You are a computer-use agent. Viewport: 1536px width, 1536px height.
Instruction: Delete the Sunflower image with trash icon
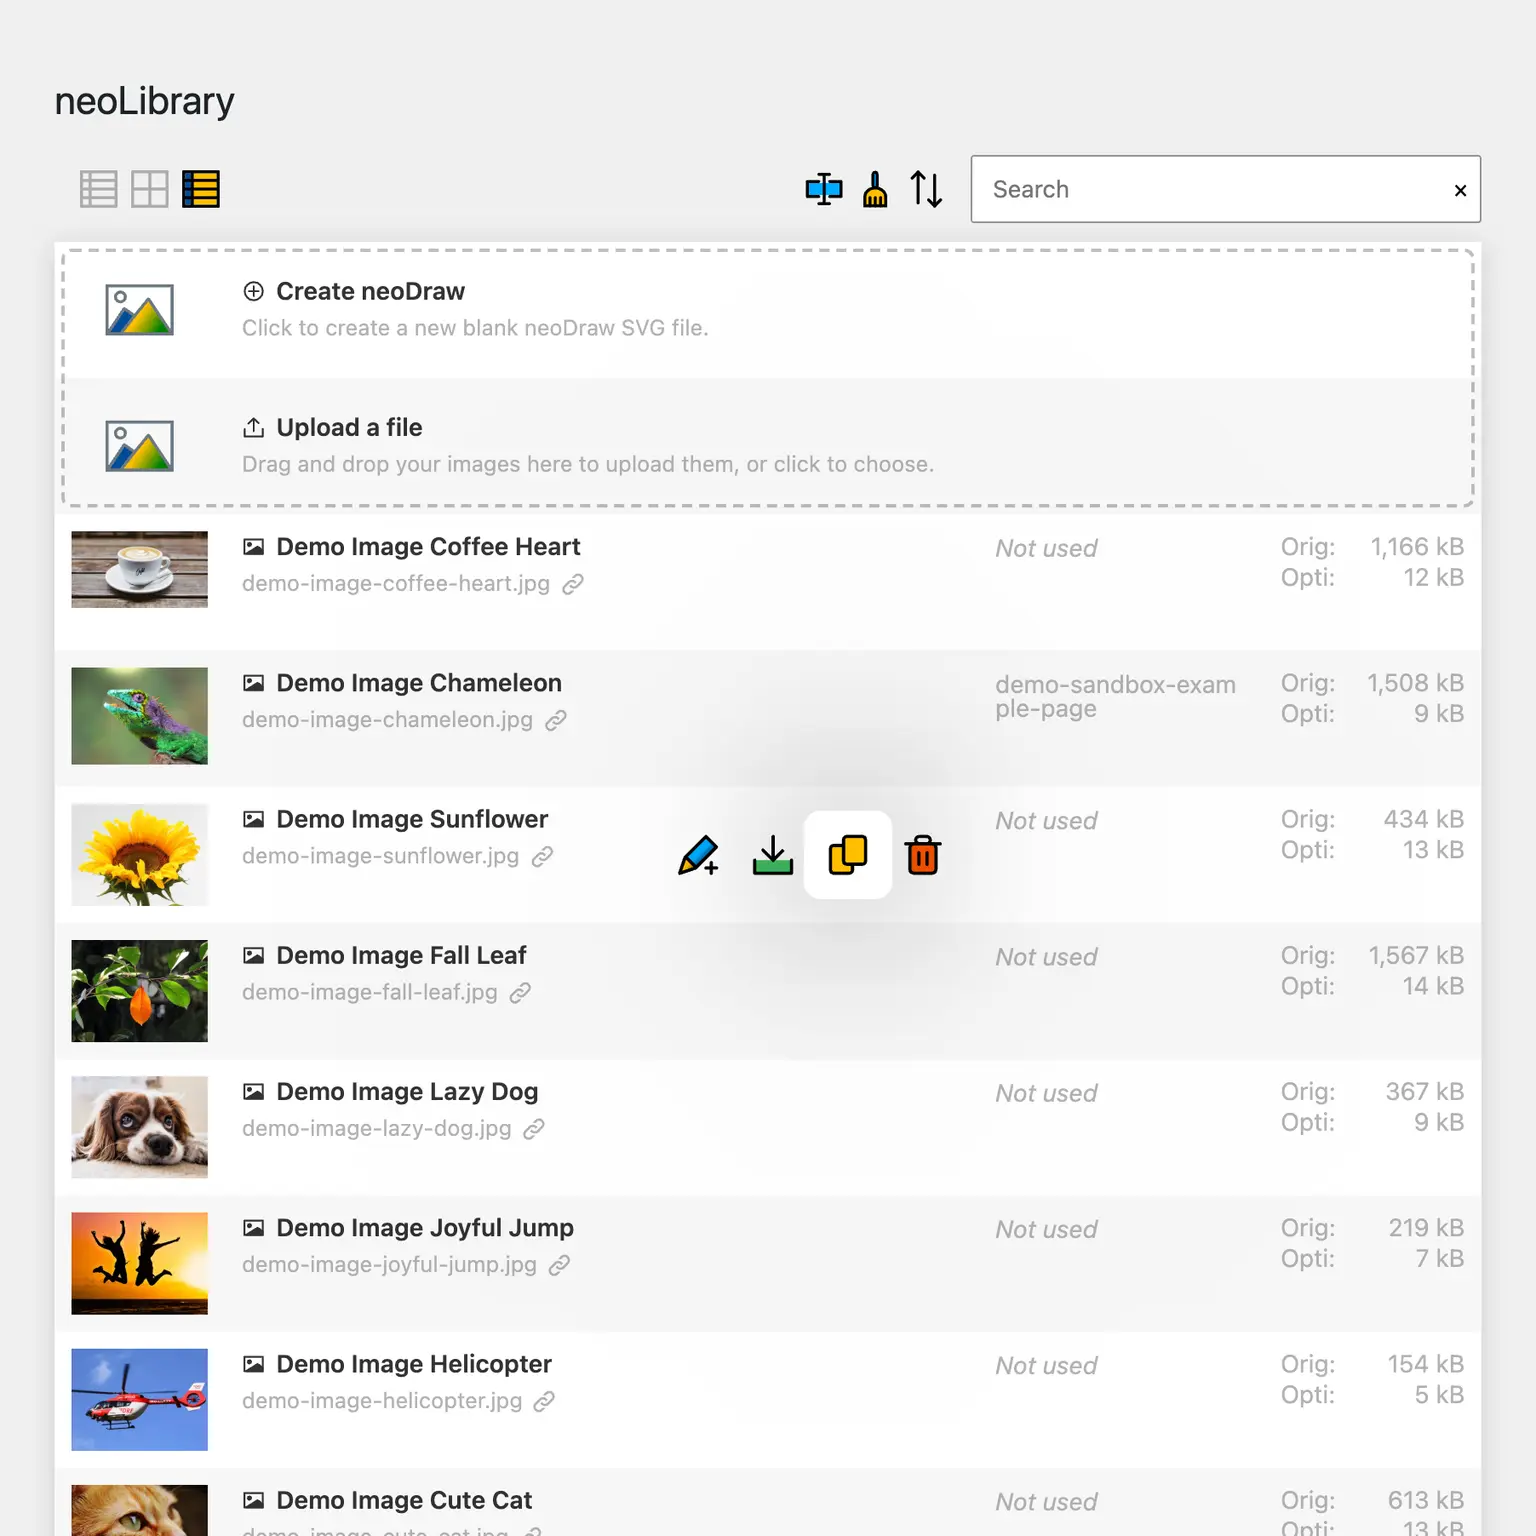[x=923, y=855]
